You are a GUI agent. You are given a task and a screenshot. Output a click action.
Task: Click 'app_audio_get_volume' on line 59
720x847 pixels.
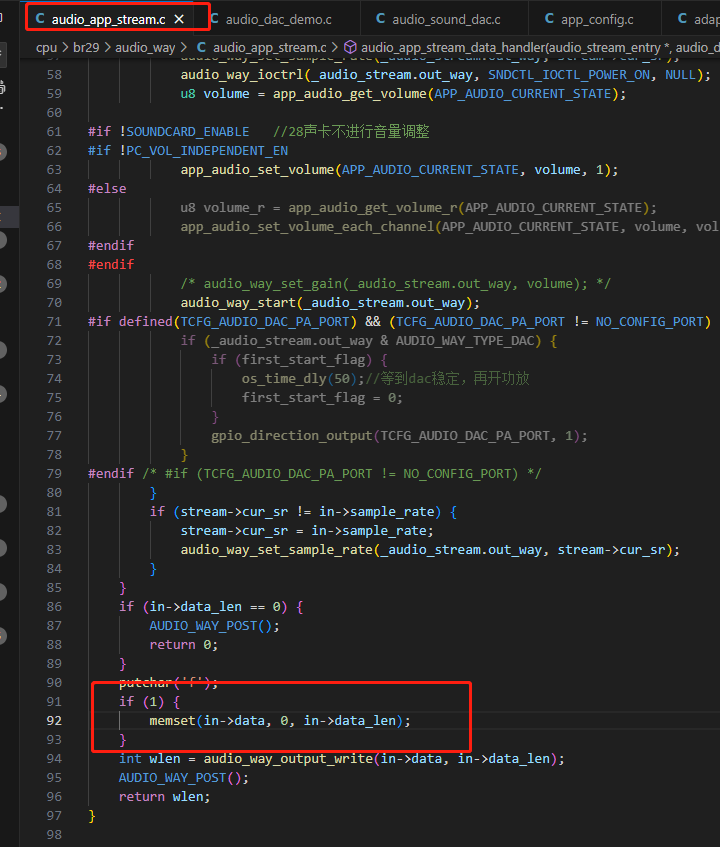point(349,94)
